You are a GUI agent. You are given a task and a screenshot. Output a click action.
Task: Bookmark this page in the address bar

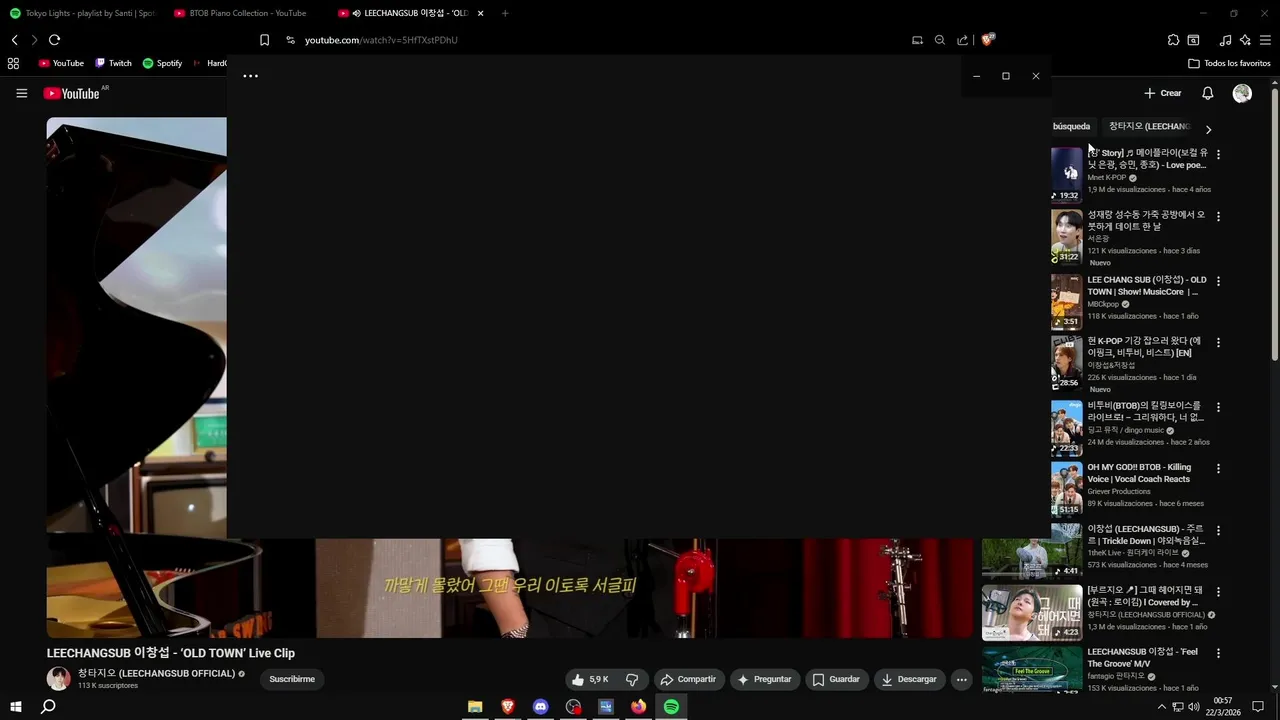264,40
